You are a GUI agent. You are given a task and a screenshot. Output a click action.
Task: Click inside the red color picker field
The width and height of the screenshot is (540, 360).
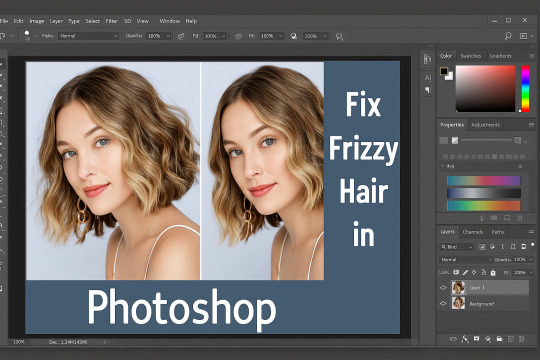(486, 89)
